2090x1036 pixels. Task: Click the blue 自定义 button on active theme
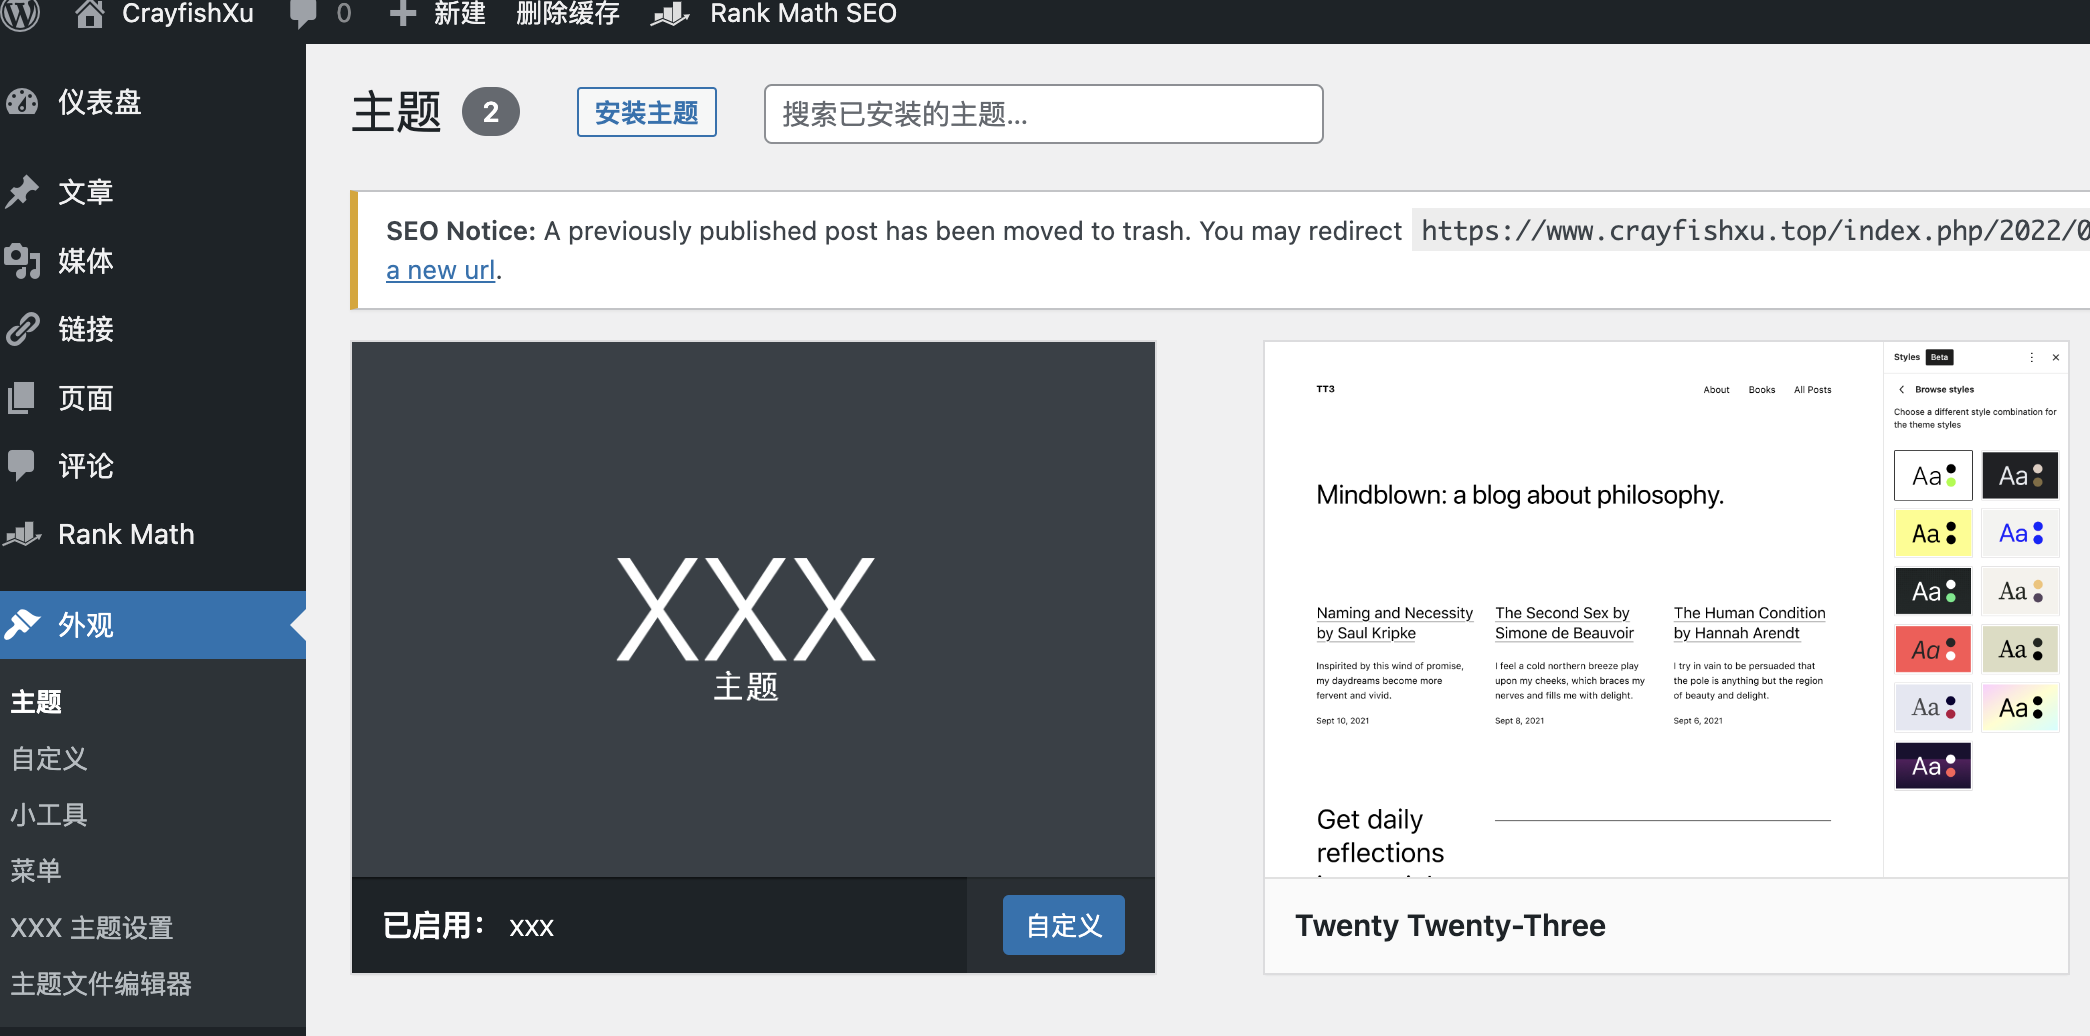[x=1063, y=925]
